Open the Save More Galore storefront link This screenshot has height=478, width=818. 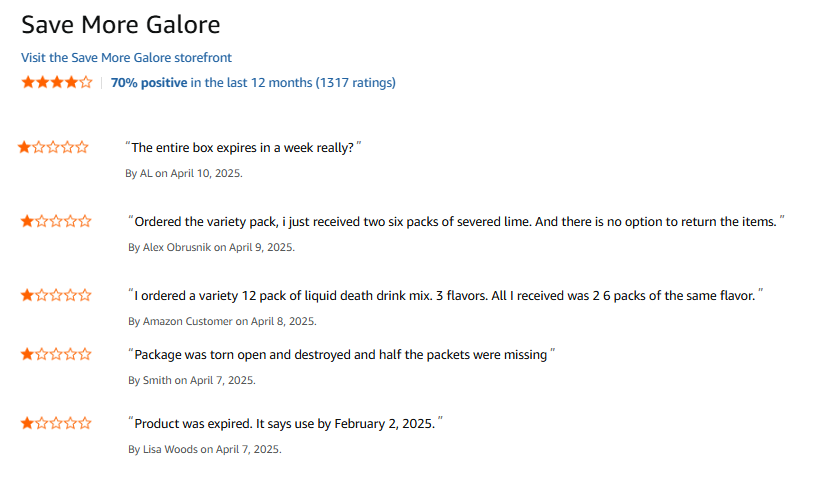click(126, 58)
